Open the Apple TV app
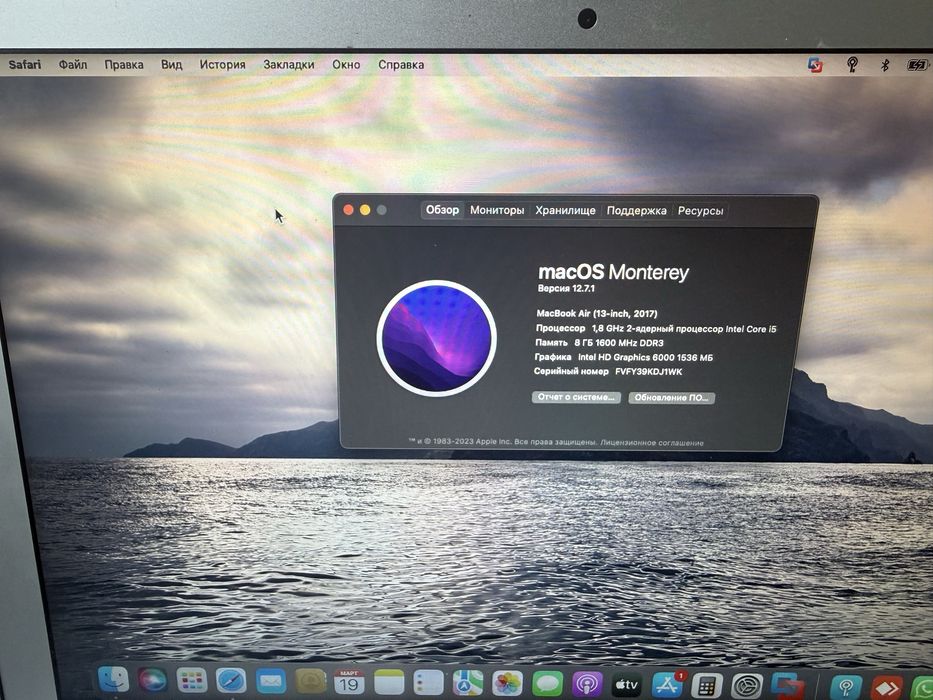The height and width of the screenshot is (700, 933). (627, 685)
